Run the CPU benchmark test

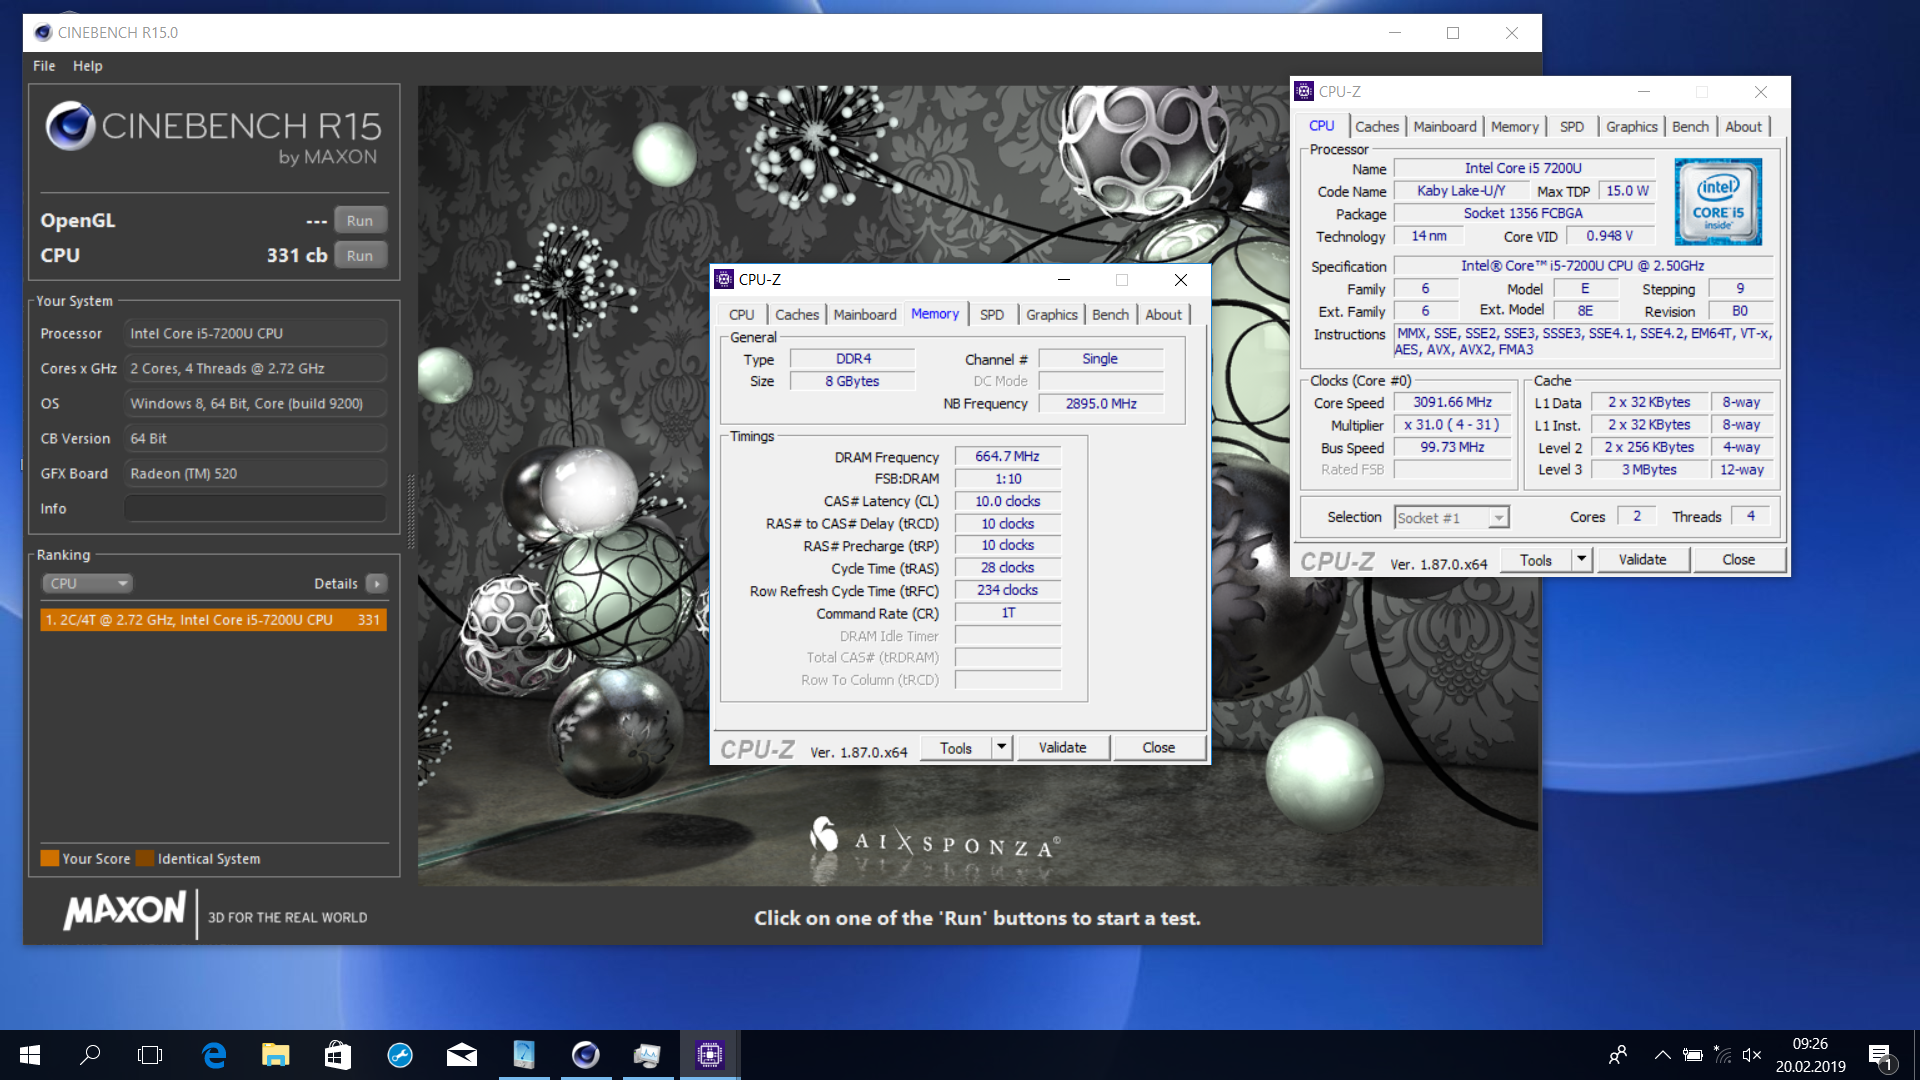tap(360, 255)
